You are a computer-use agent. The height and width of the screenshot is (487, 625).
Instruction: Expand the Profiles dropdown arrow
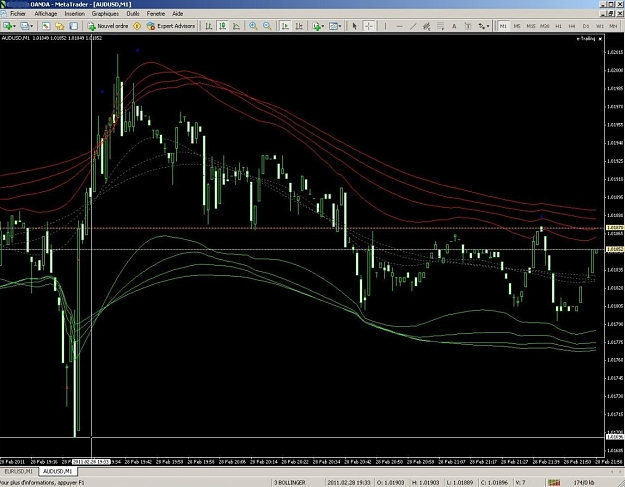pos(31,26)
